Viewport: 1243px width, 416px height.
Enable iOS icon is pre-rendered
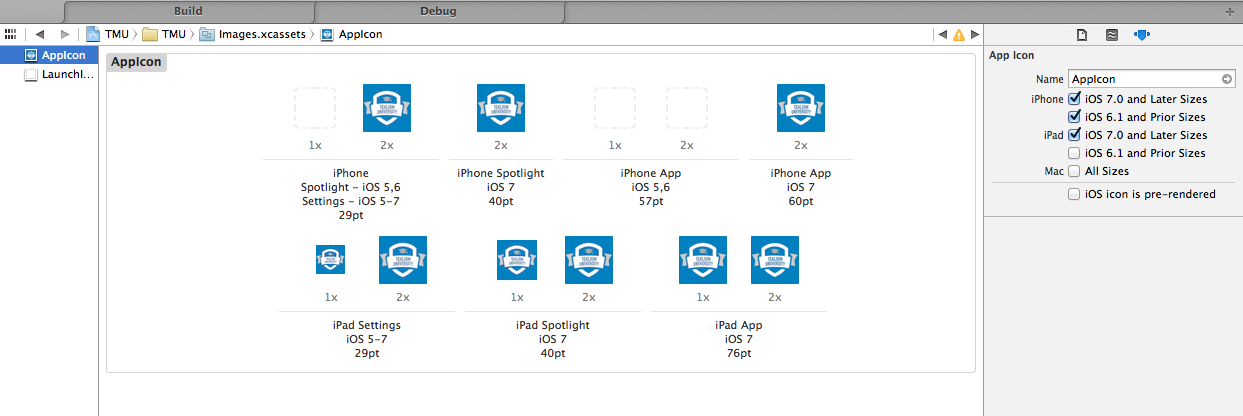[1075, 194]
